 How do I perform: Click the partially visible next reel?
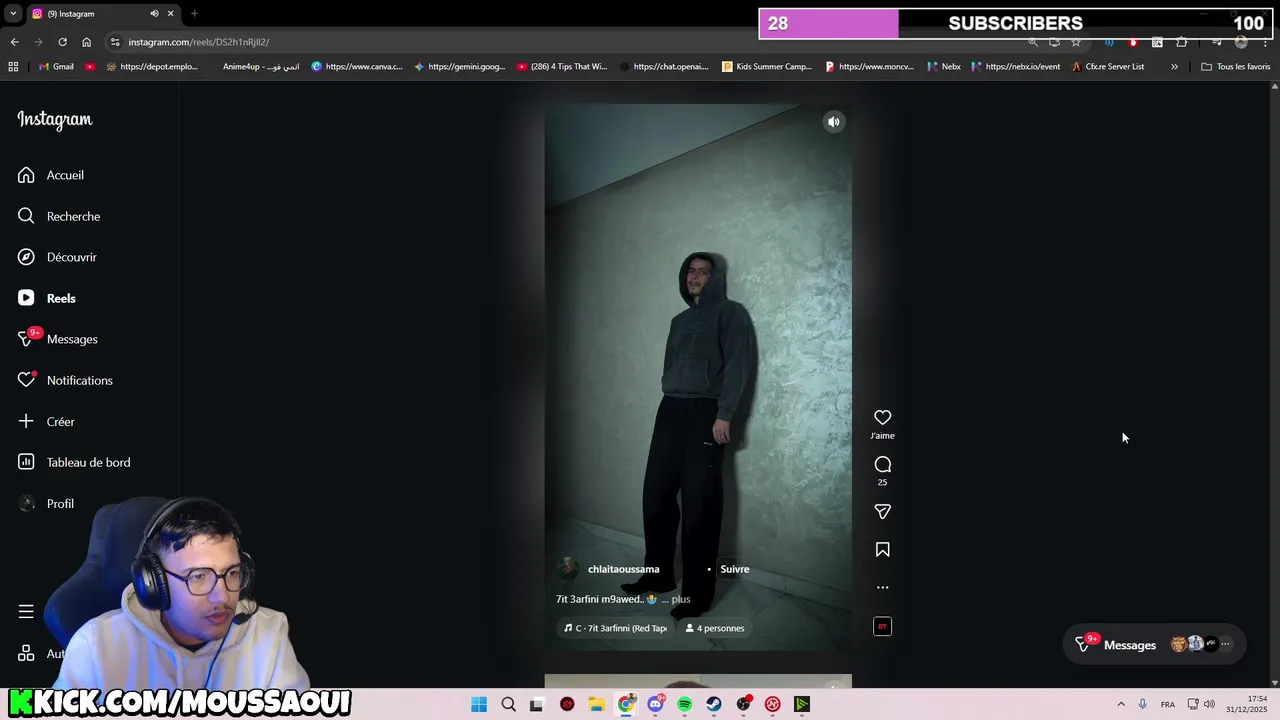[x=698, y=681]
